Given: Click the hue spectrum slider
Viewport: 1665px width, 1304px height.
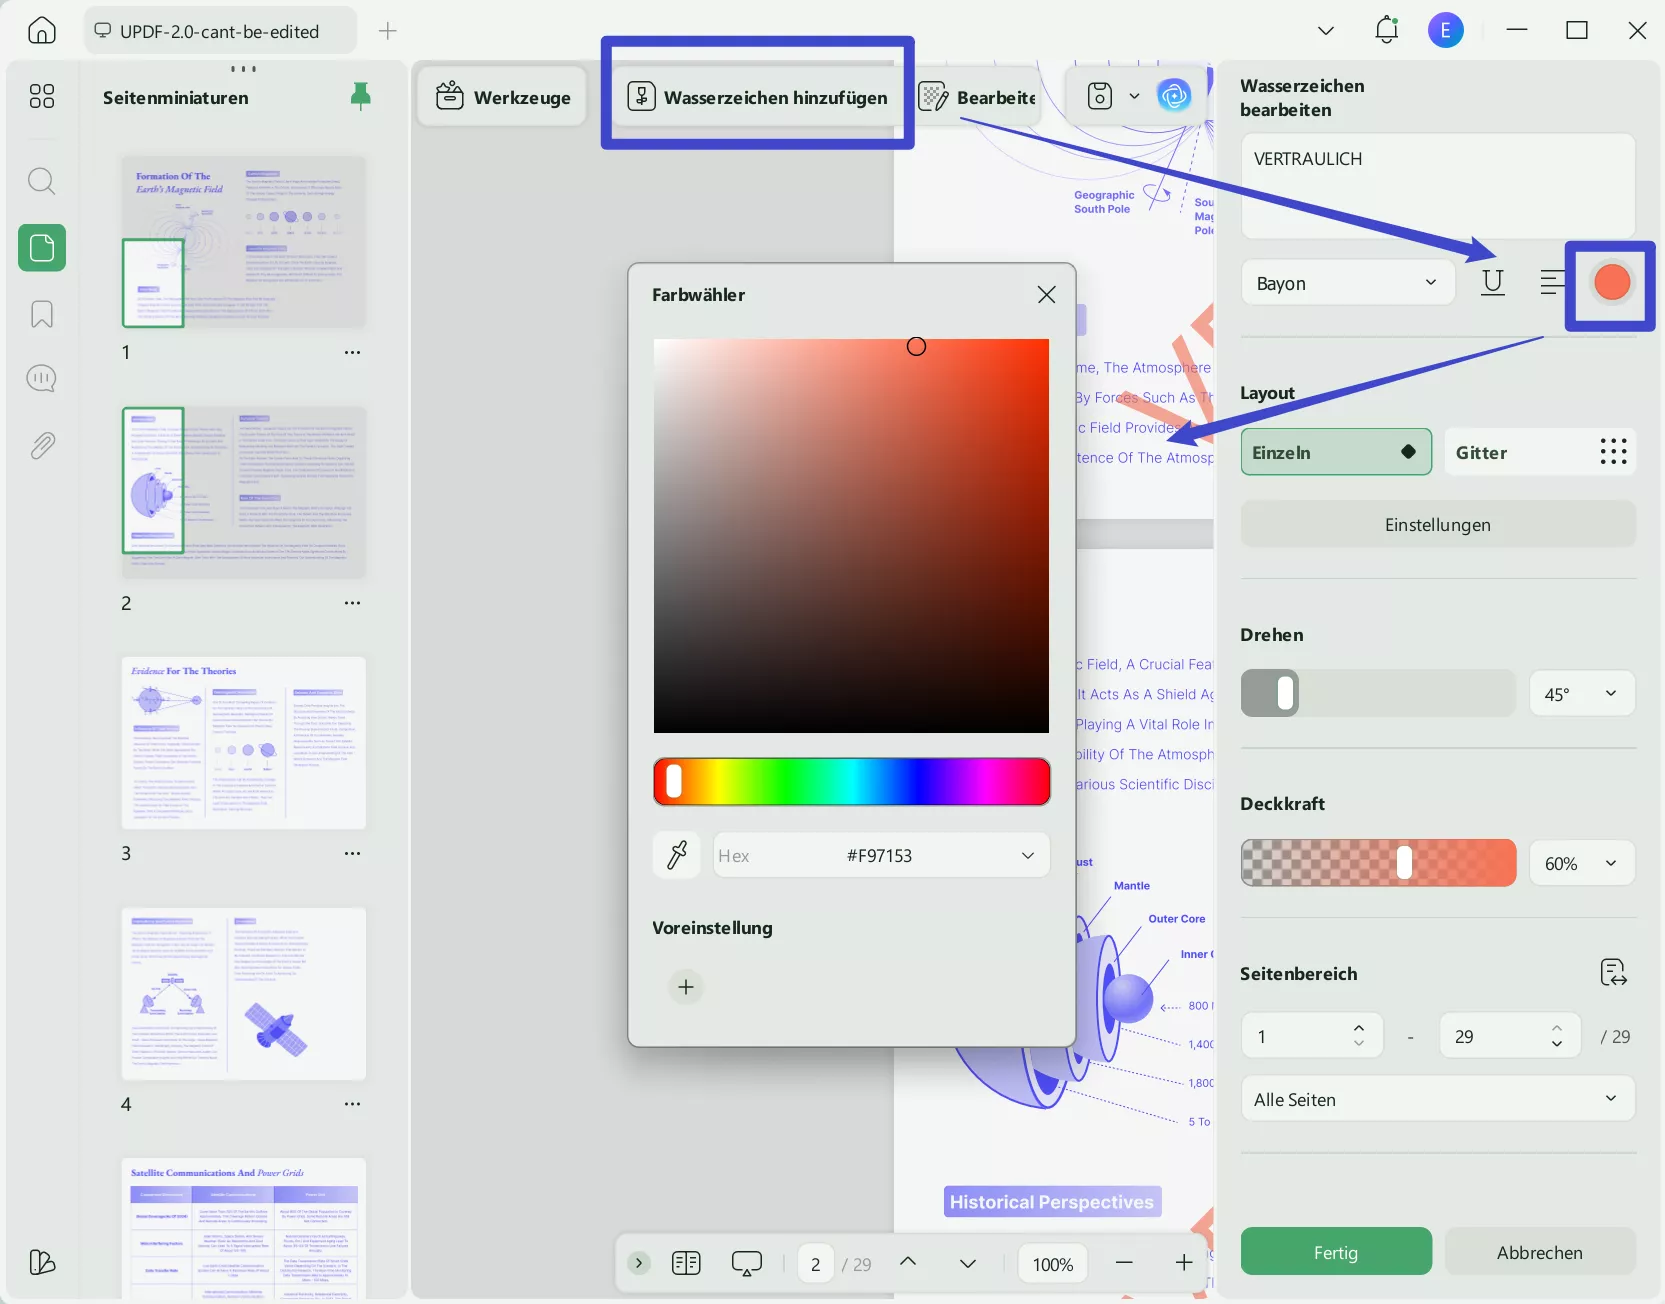Looking at the screenshot, I should click(x=852, y=781).
